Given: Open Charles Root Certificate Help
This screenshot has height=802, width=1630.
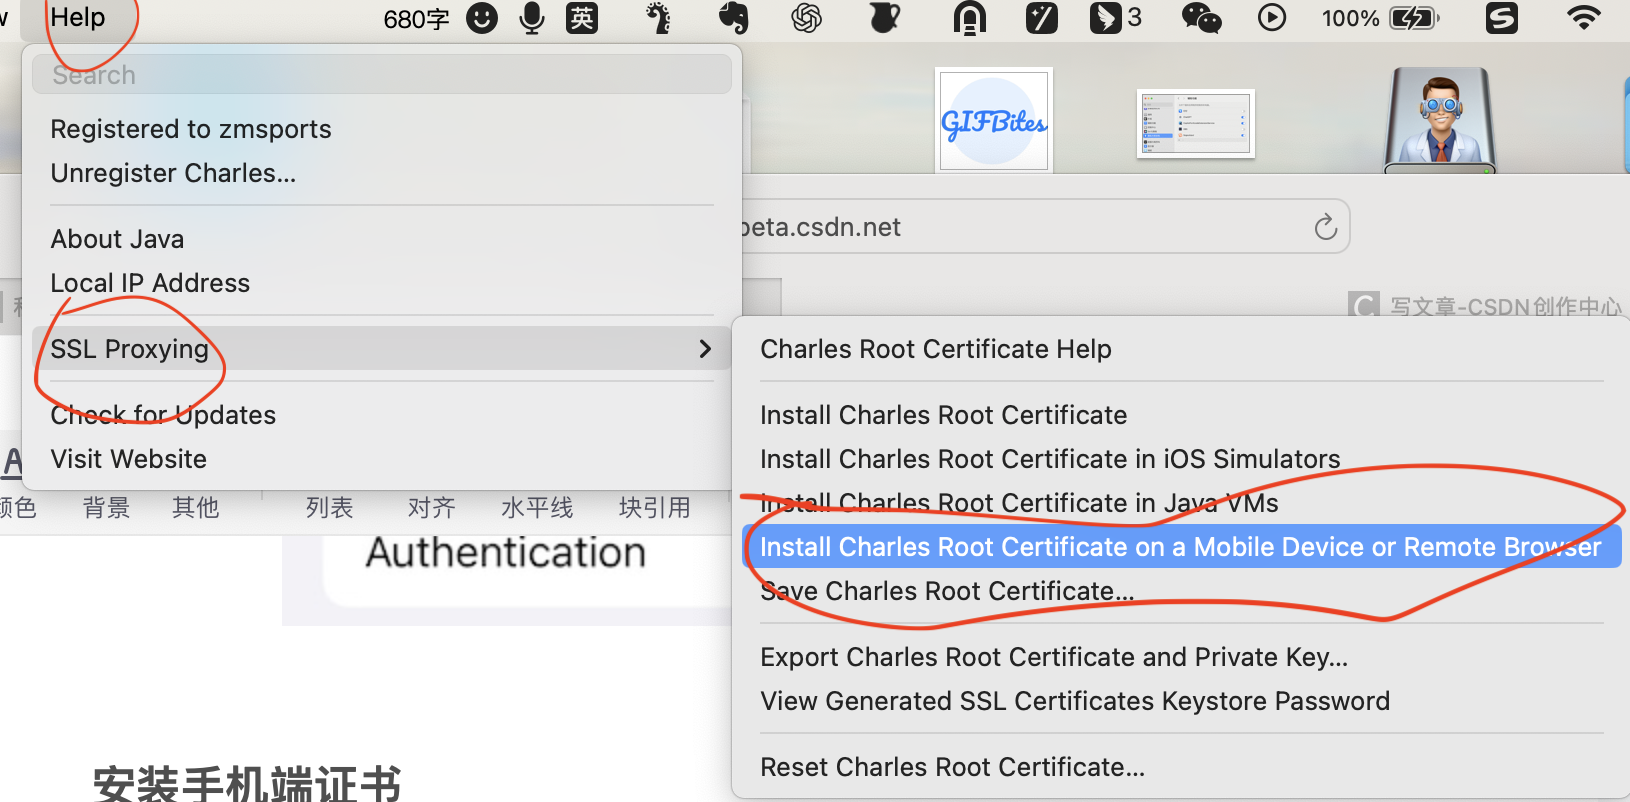Looking at the screenshot, I should (x=936, y=349).
